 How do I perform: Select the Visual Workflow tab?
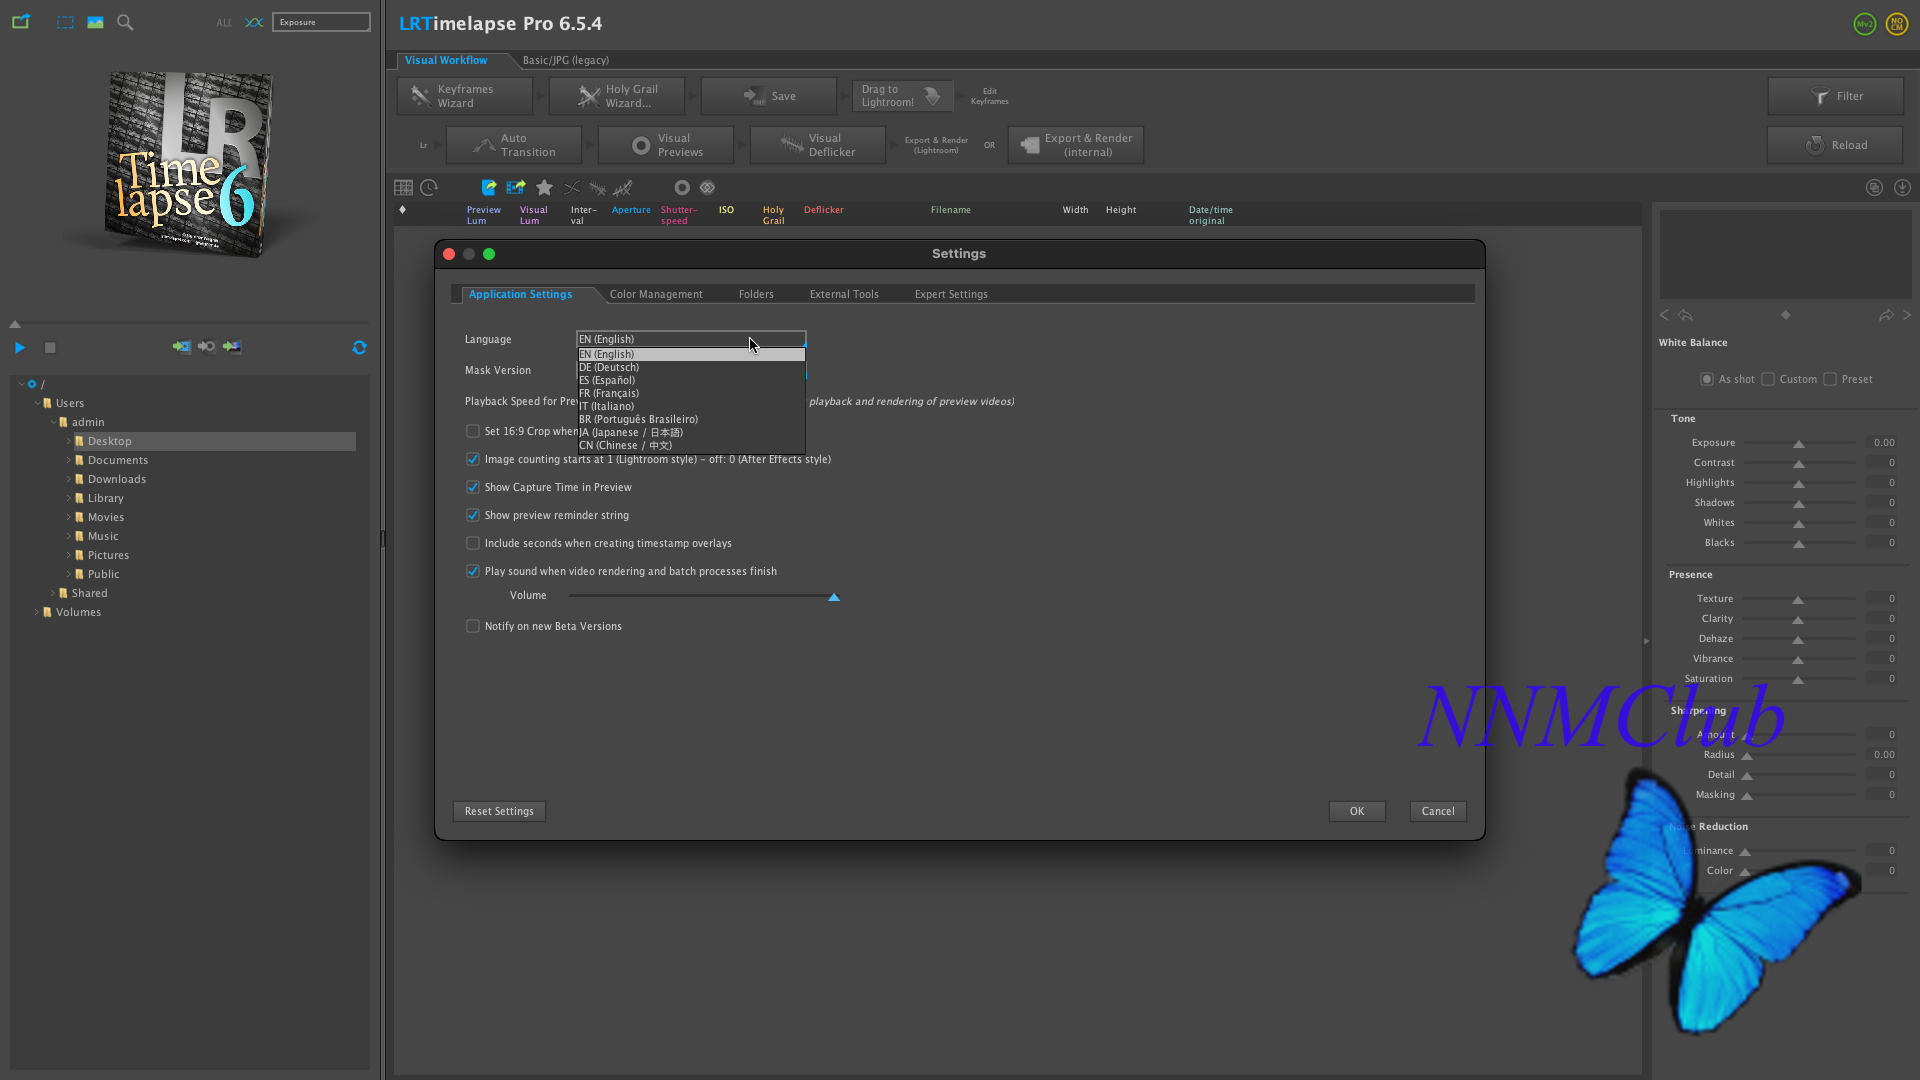[x=446, y=60]
